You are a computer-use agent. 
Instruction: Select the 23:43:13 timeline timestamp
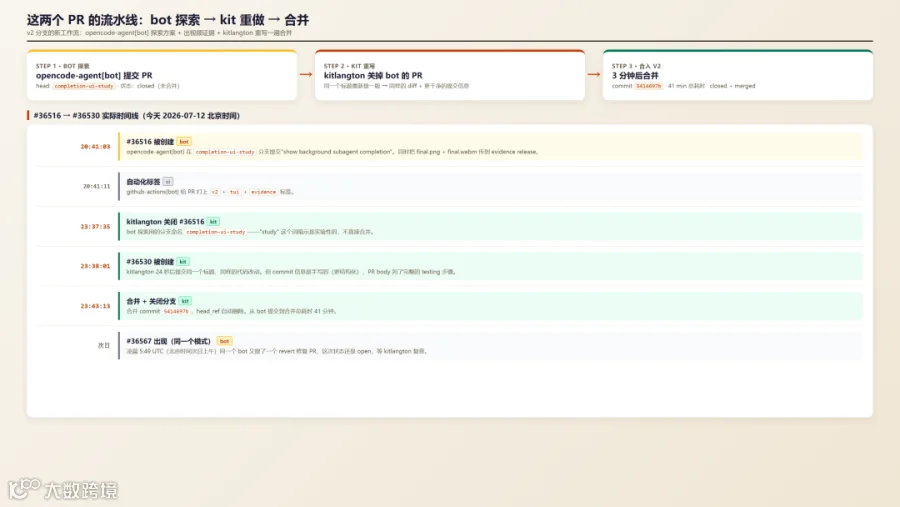point(95,306)
